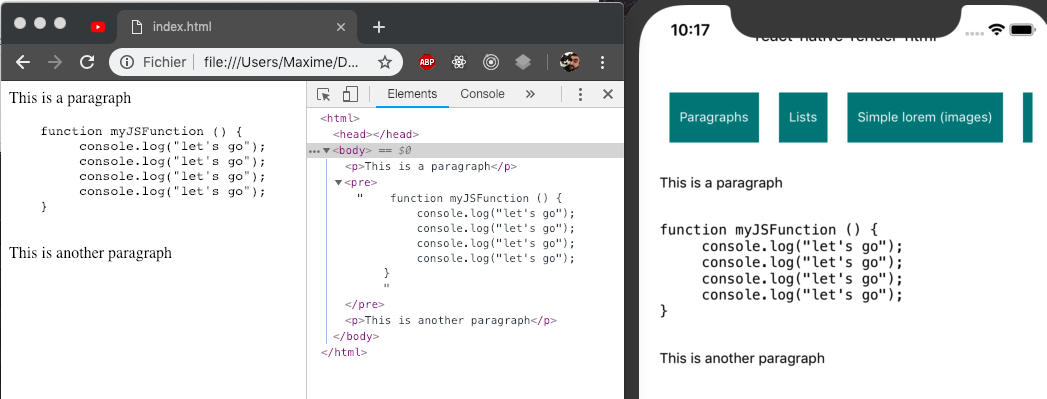Go forward in Chrome history
The image size is (1047, 399).
[55, 62]
